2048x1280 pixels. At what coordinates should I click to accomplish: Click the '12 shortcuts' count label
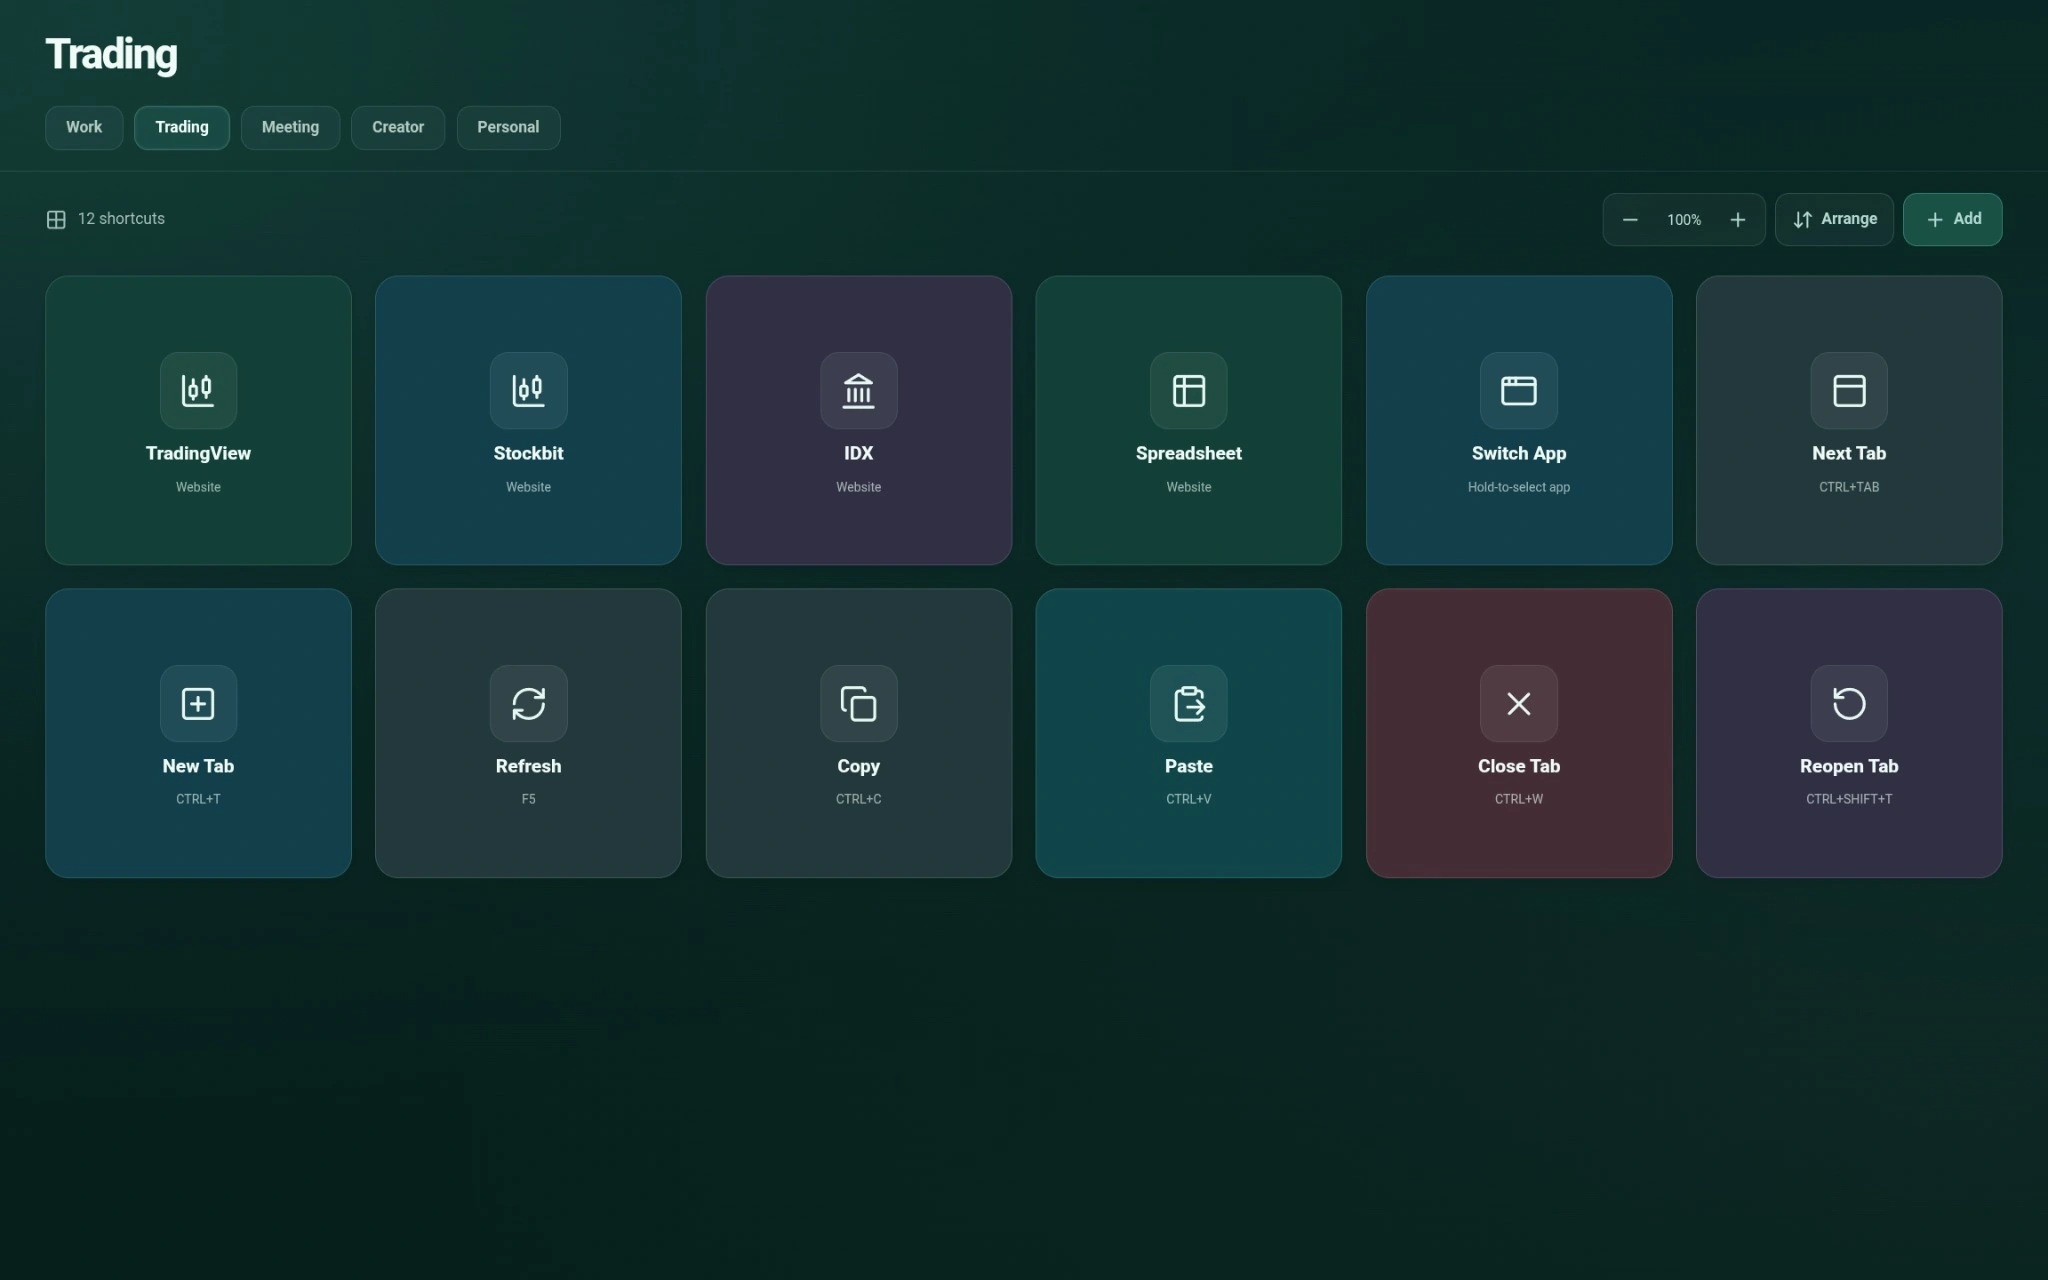pyautogui.click(x=121, y=218)
